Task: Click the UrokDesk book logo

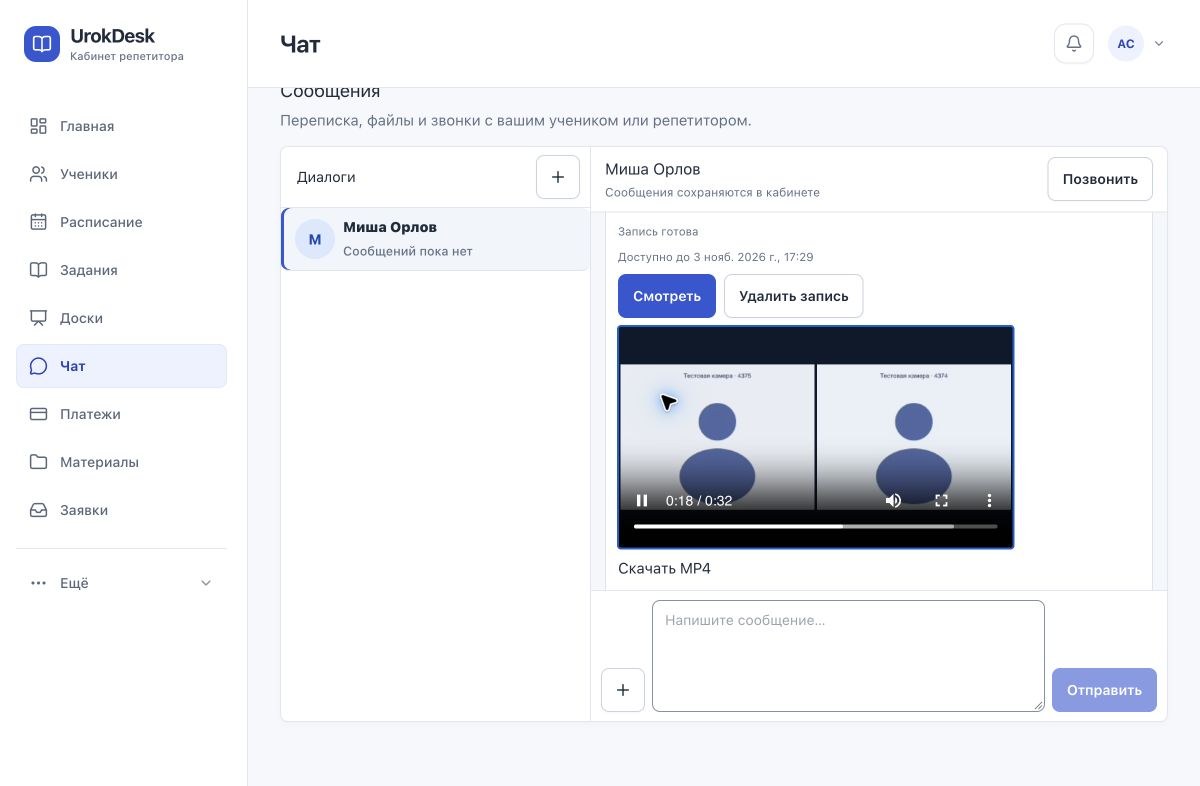Action: (x=42, y=44)
